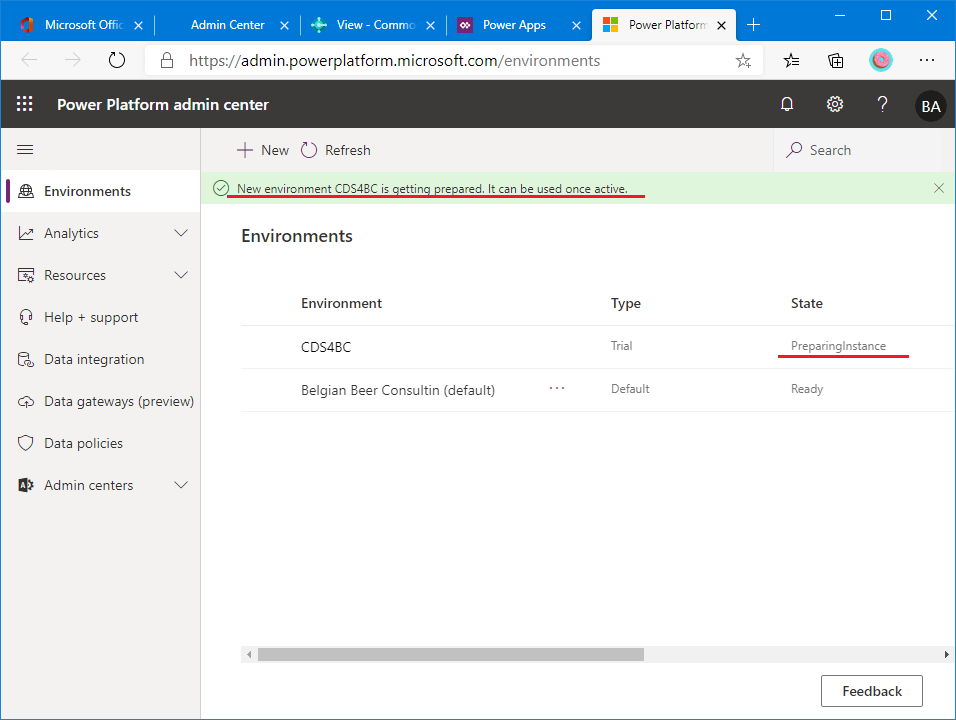Viewport: 956px width, 720px height.
Task: Click the Admin centers icon
Action: tap(26, 485)
